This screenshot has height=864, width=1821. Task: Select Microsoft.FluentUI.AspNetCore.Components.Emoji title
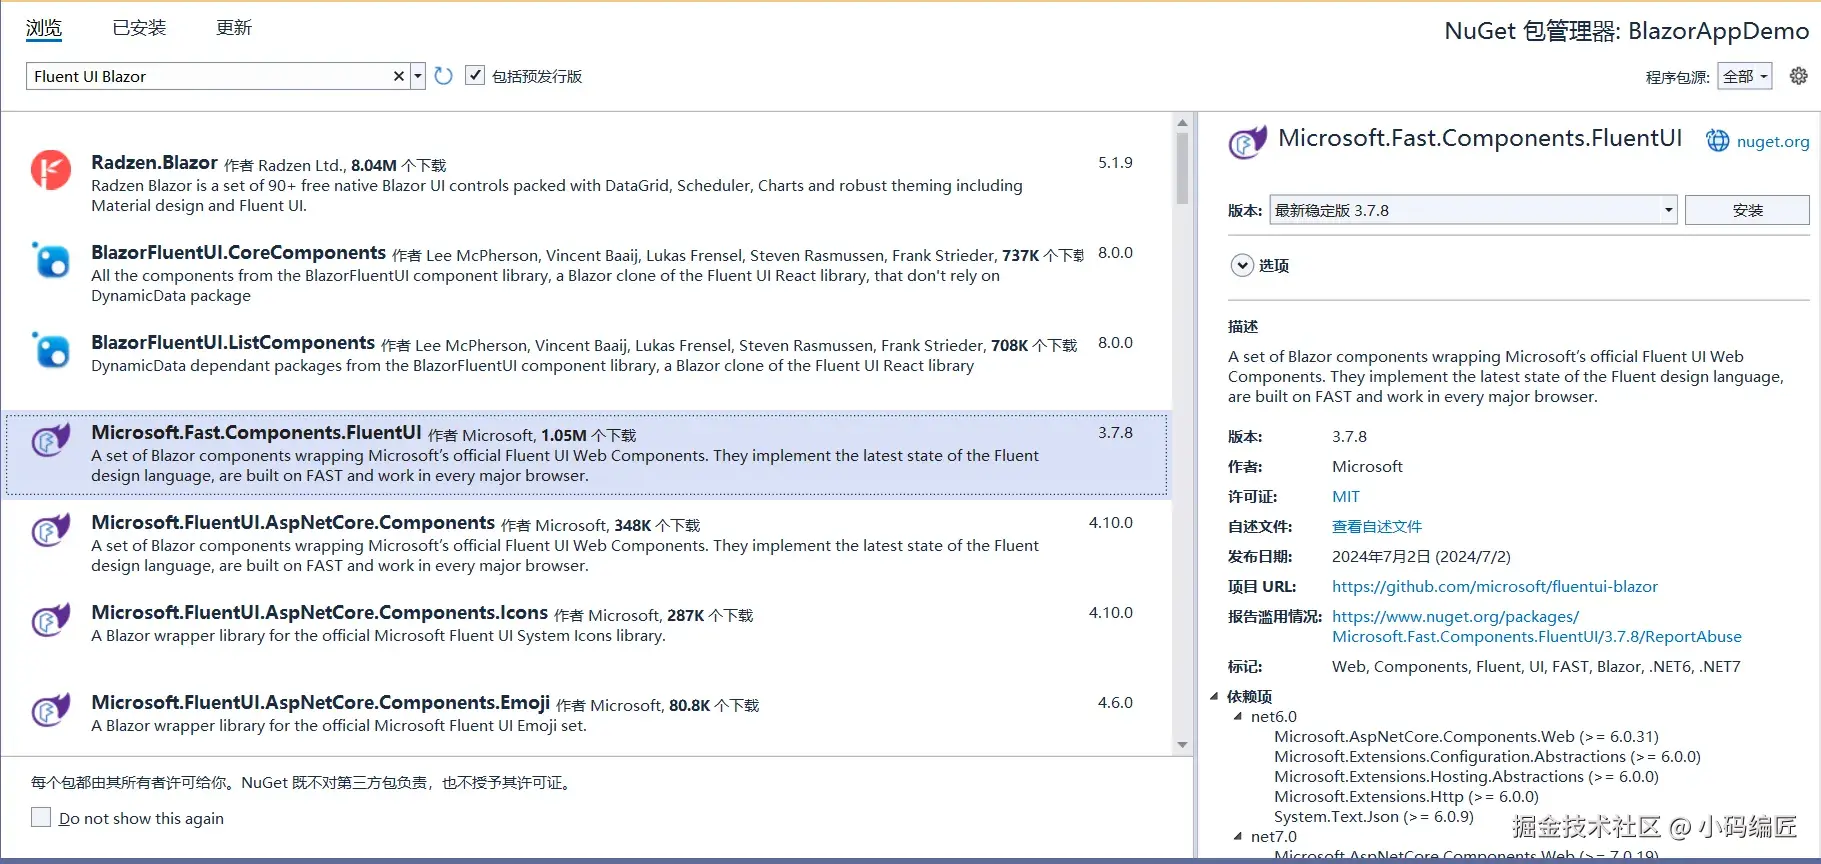(320, 703)
